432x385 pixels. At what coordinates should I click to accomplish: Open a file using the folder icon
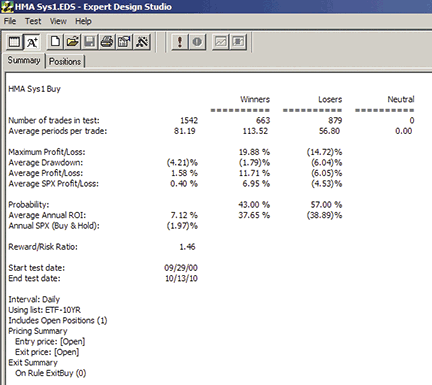click(73, 42)
